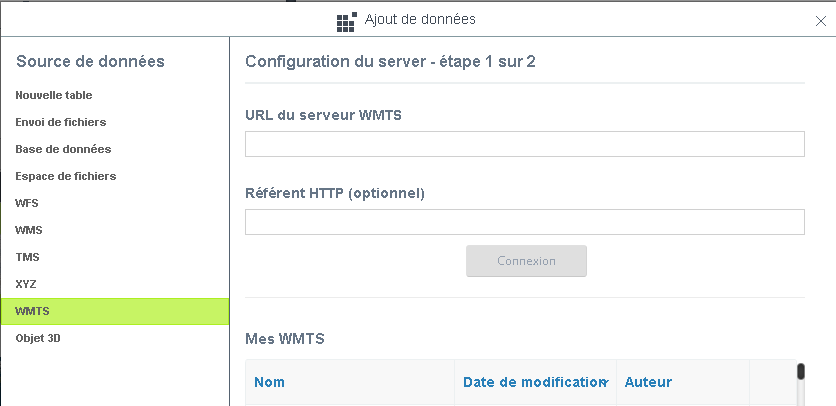Select Espace de fichiers option
836x406 pixels.
[66, 176]
